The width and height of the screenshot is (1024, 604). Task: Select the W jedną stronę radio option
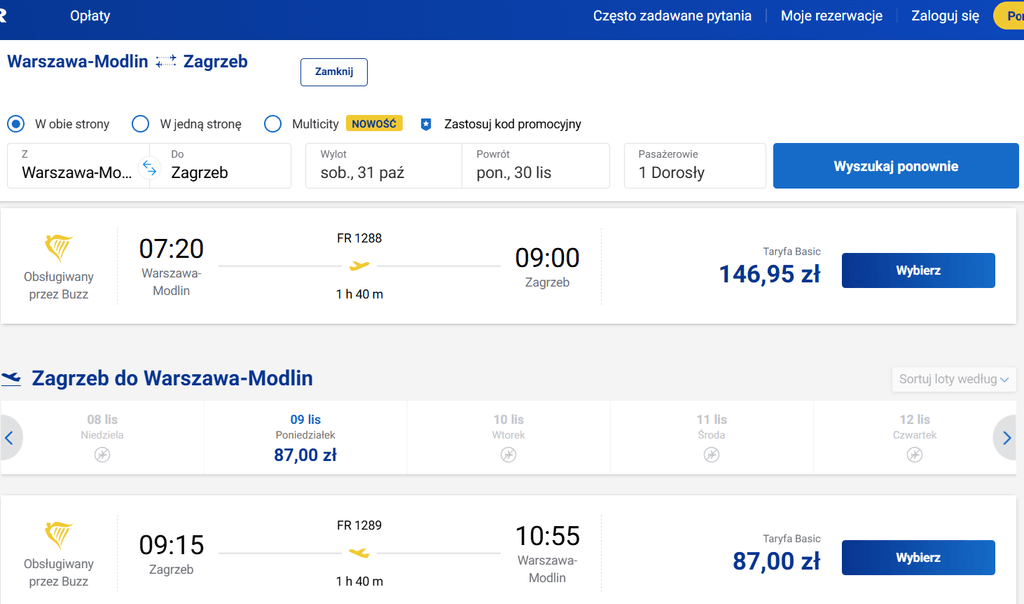tap(140, 124)
